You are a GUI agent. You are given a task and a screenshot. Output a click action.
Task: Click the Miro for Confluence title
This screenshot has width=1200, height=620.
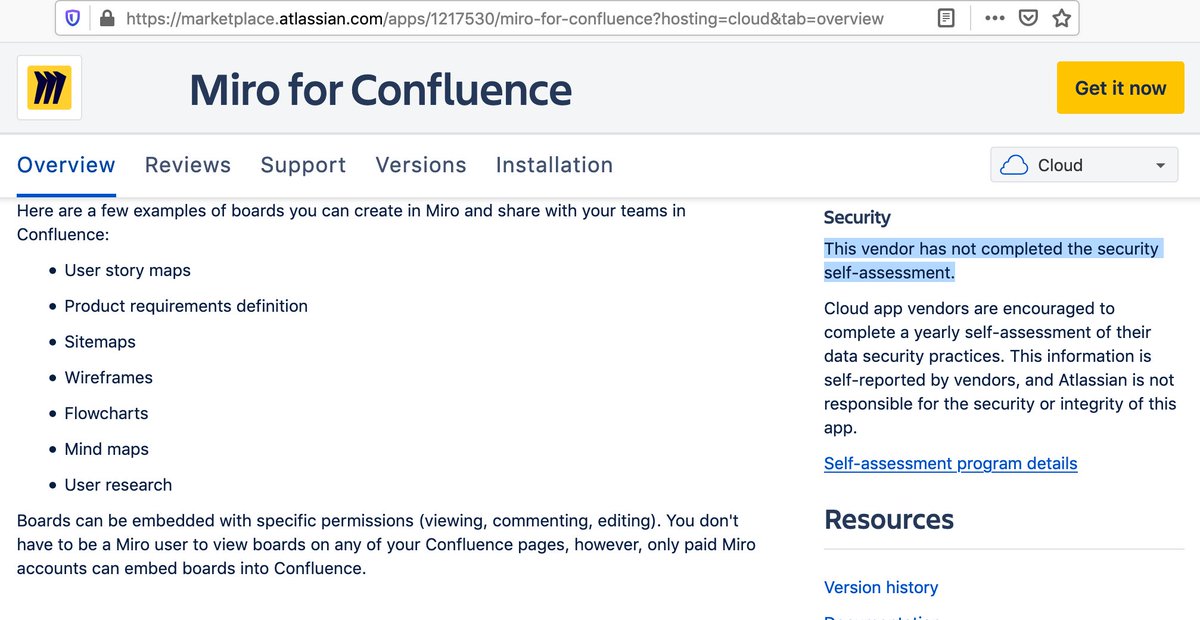(381, 90)
